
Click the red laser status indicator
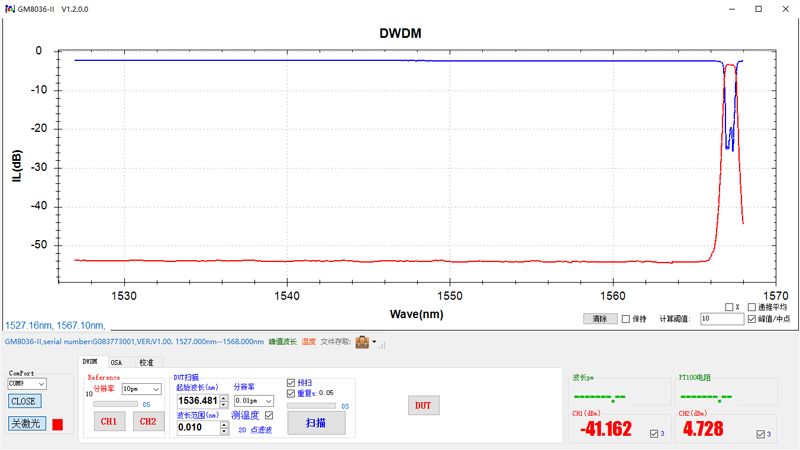pyautogui.click(x=57, y=425)
